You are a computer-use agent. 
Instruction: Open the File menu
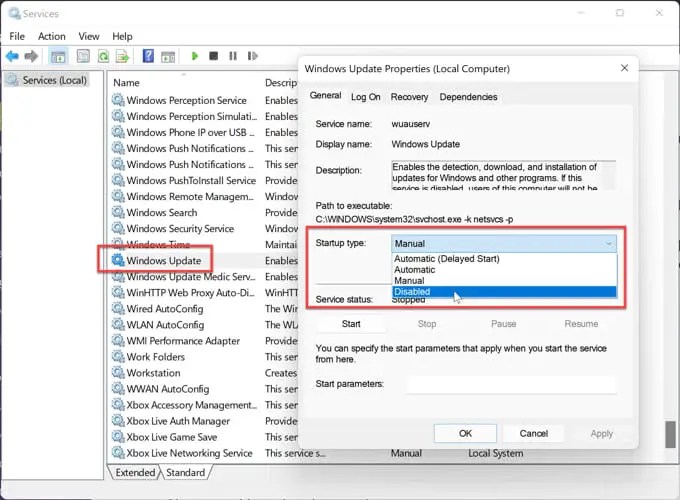tap(17, 36)
